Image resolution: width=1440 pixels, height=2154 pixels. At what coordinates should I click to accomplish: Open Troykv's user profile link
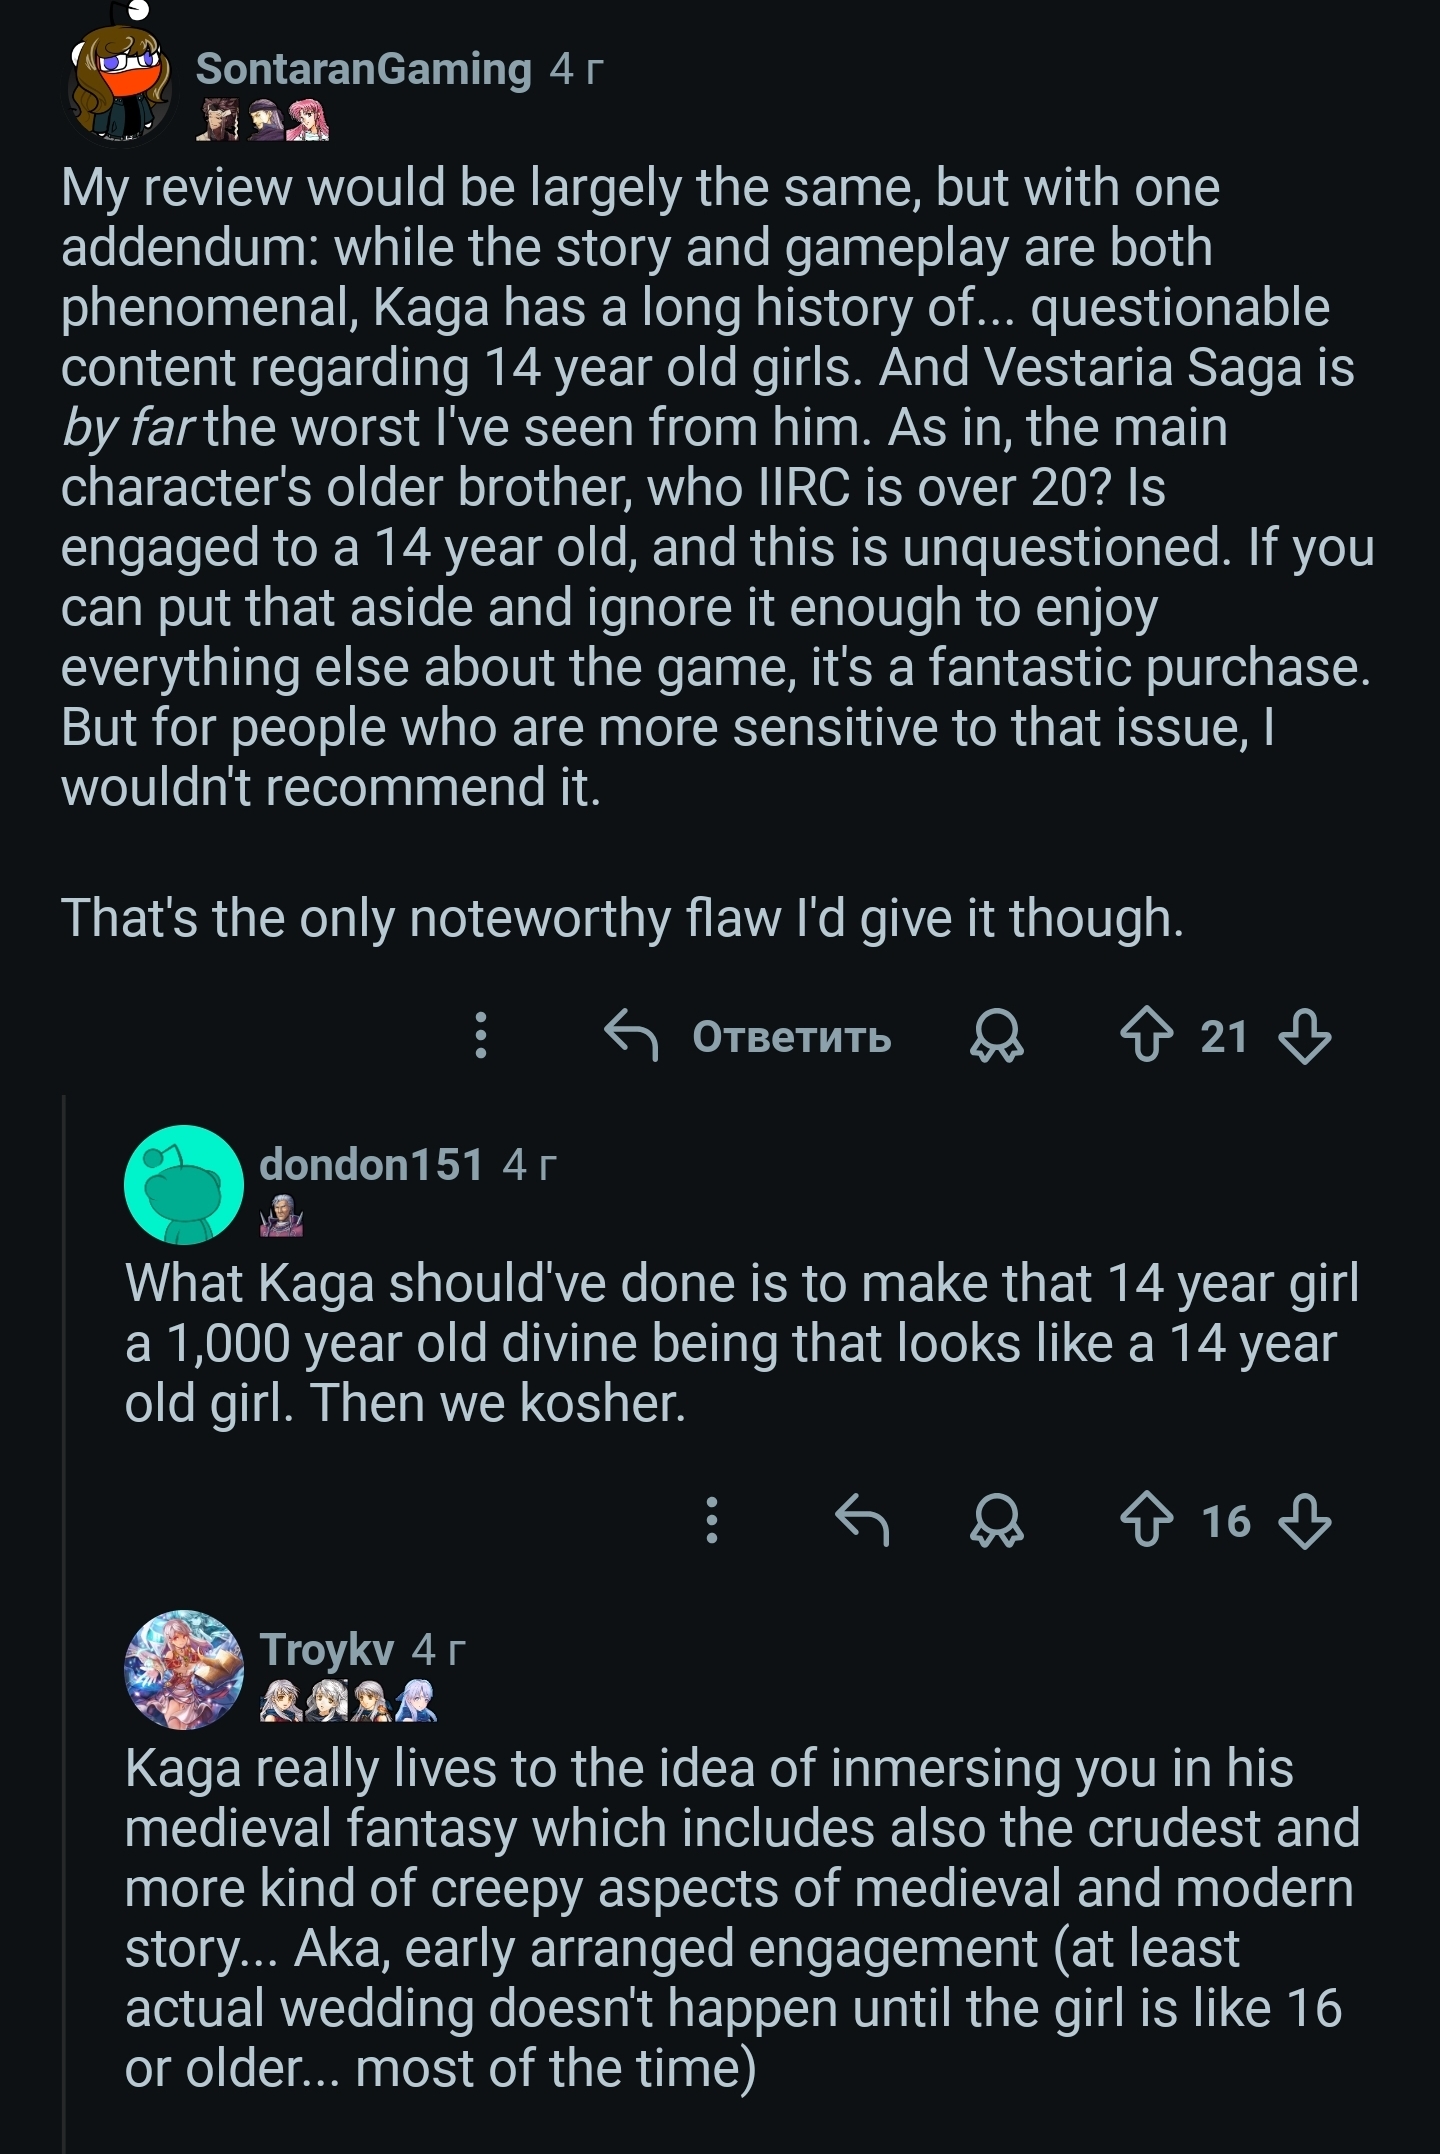pyautogui.click(x=327, y=1650)
